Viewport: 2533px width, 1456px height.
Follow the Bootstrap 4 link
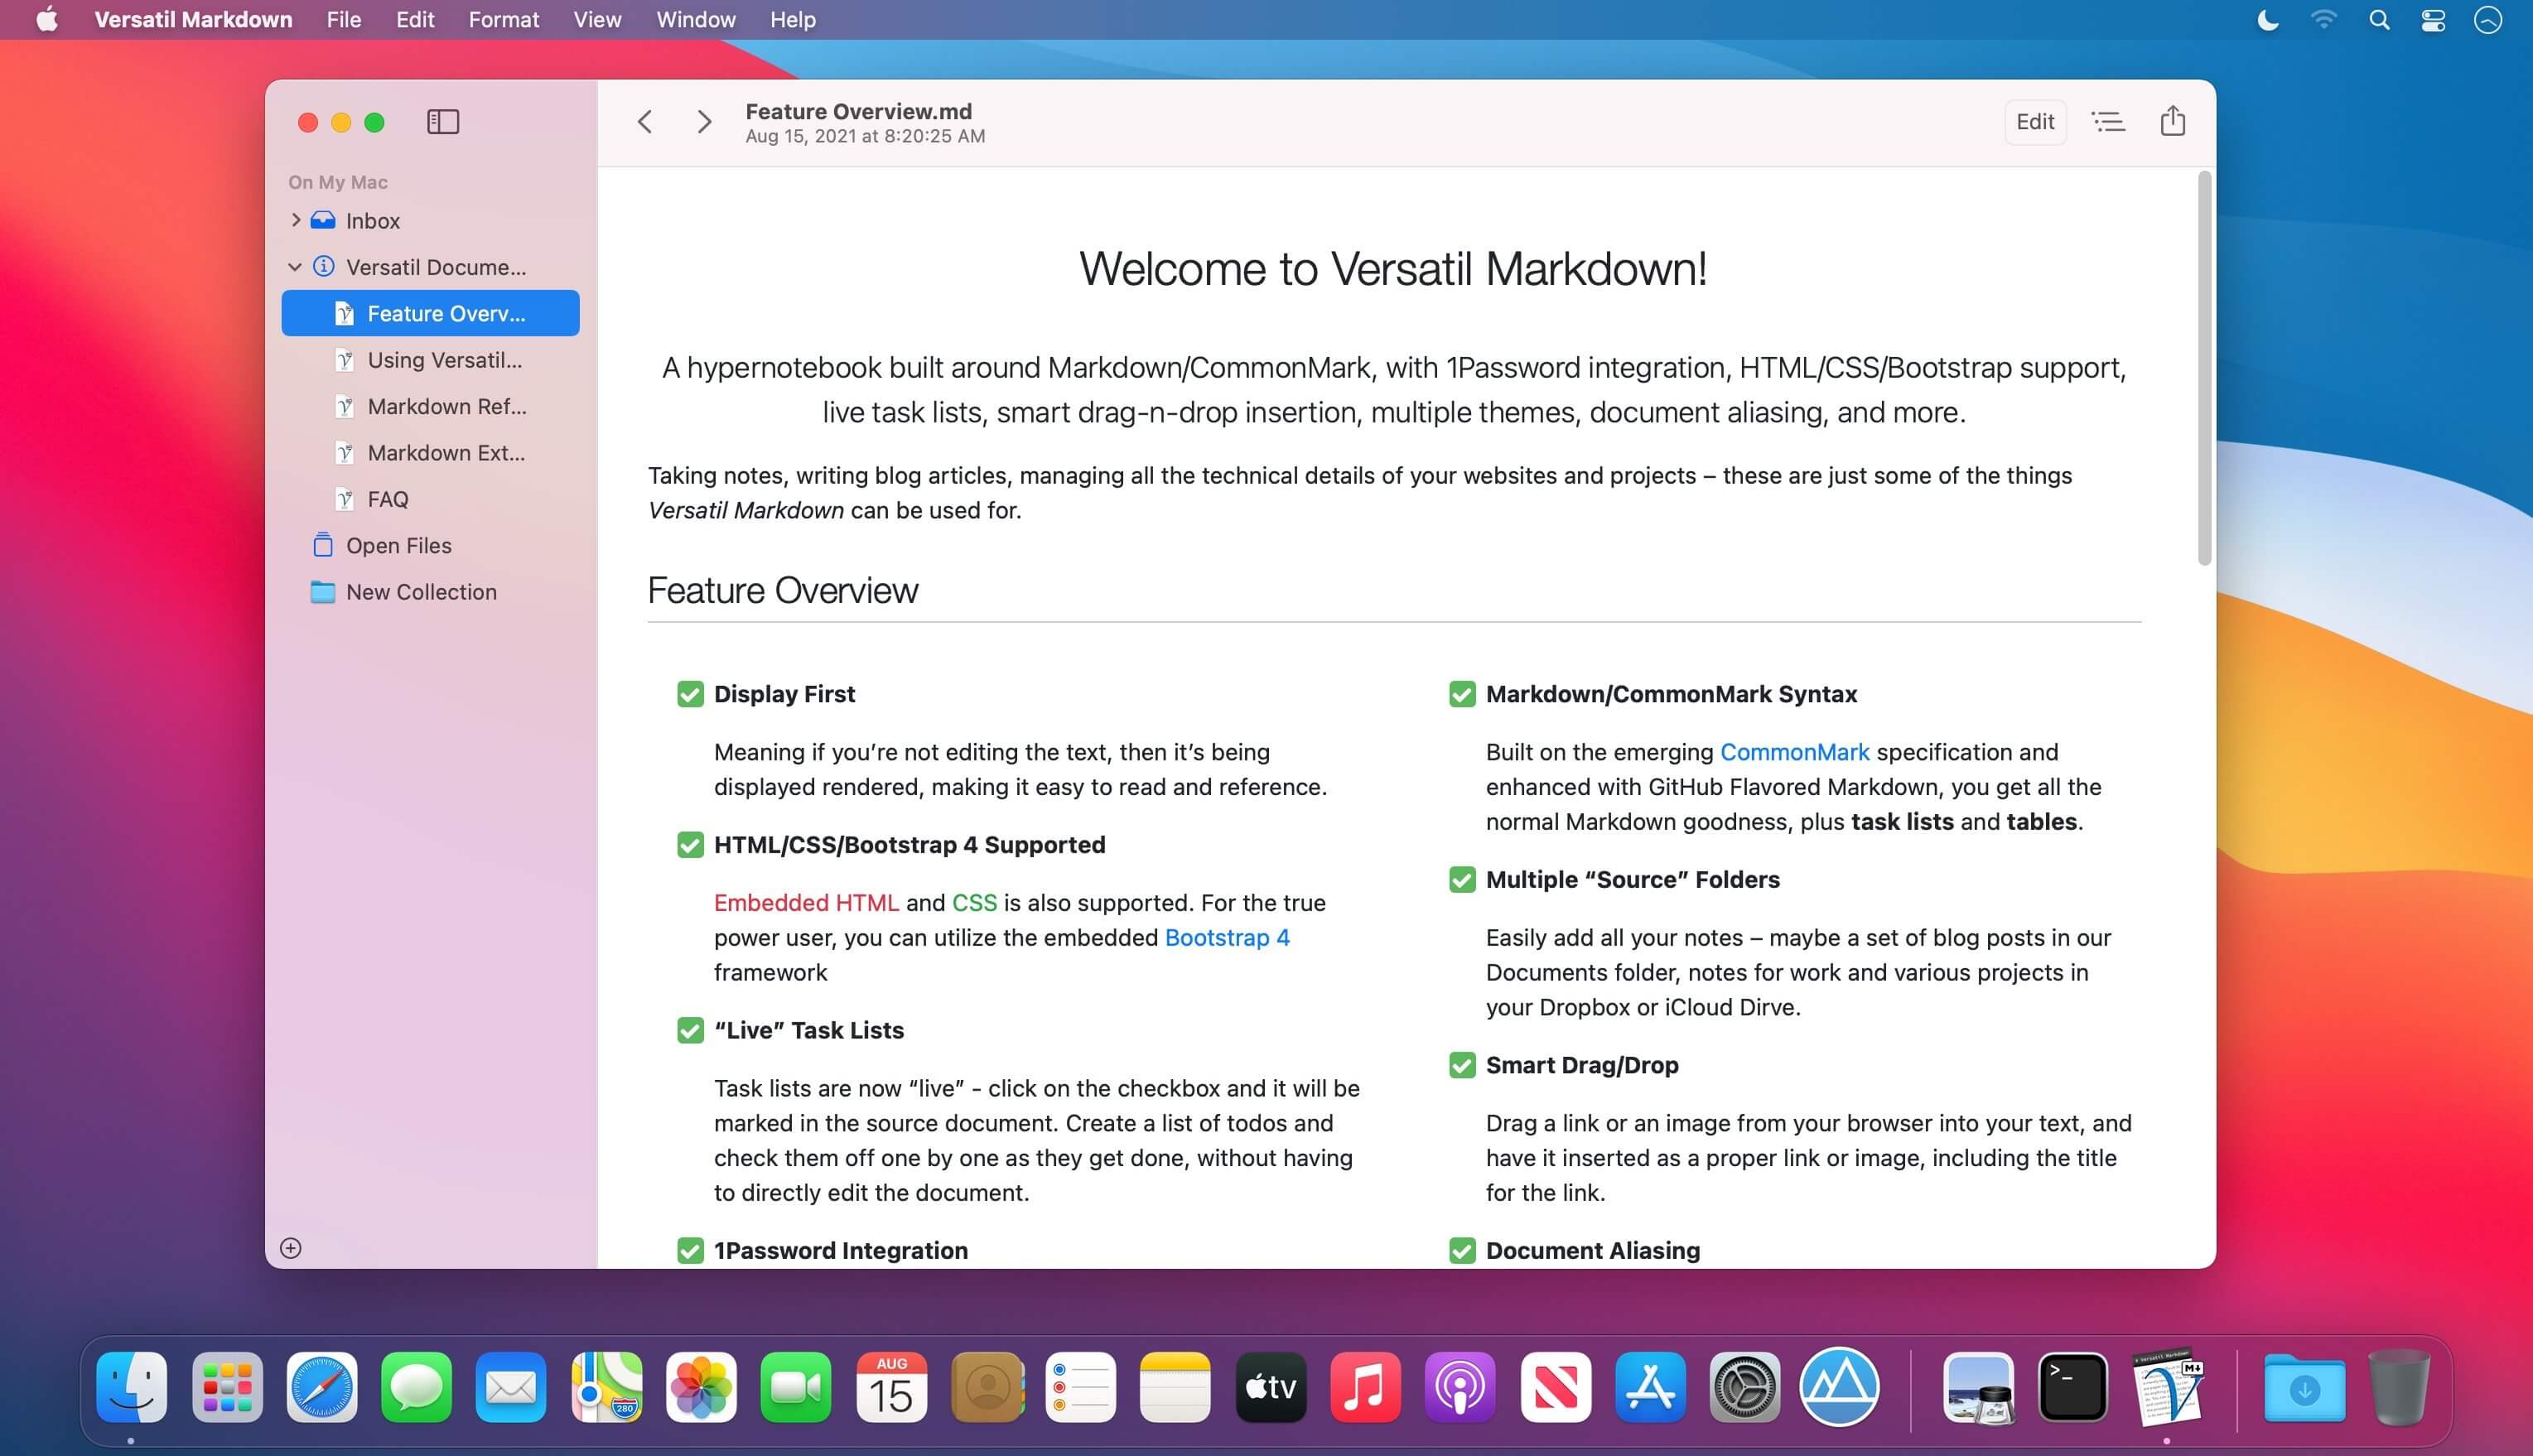coord(1227,938)
